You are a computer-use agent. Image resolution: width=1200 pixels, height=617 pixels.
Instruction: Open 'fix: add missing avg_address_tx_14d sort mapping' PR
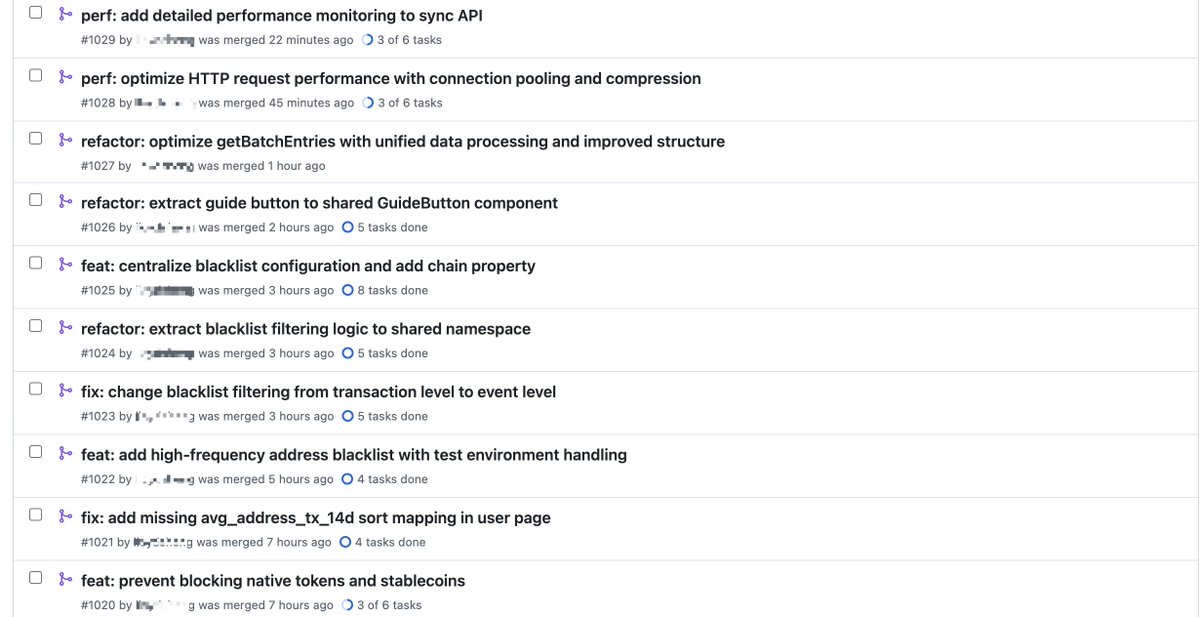coord(316,518)
